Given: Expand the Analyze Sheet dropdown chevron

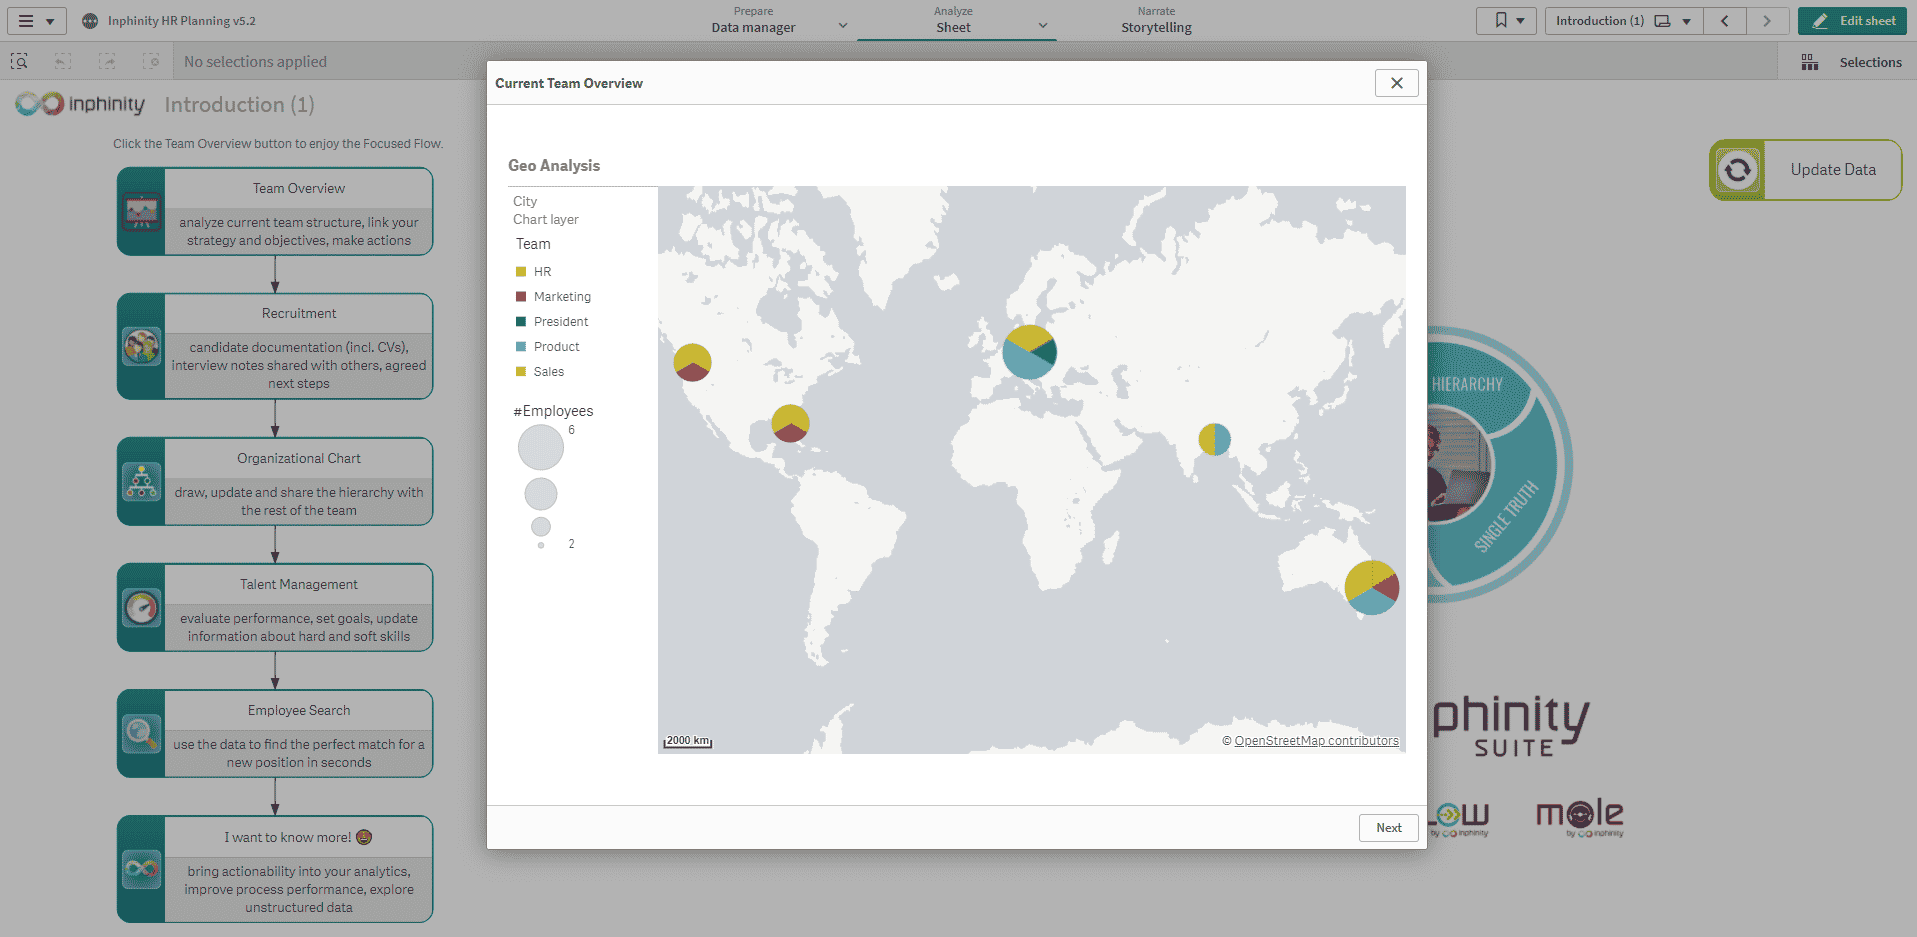Looking at the screenshot, I should [1043, 25].
